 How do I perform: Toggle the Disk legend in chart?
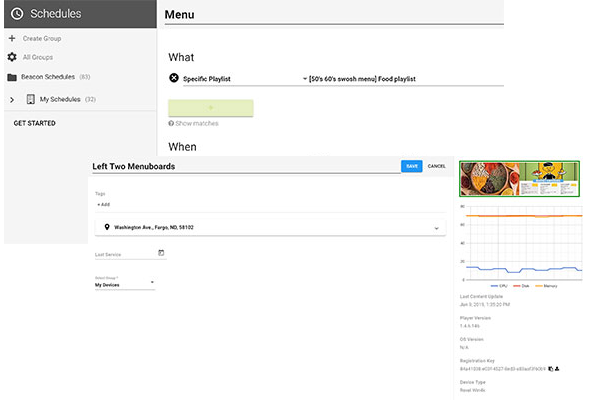(521, 286)
